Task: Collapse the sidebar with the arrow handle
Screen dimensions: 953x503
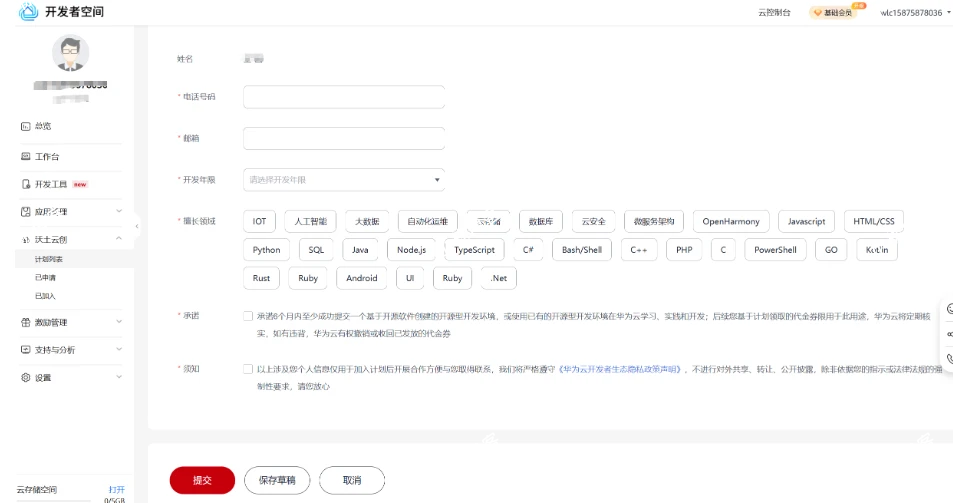Action: tap(137, 226)
